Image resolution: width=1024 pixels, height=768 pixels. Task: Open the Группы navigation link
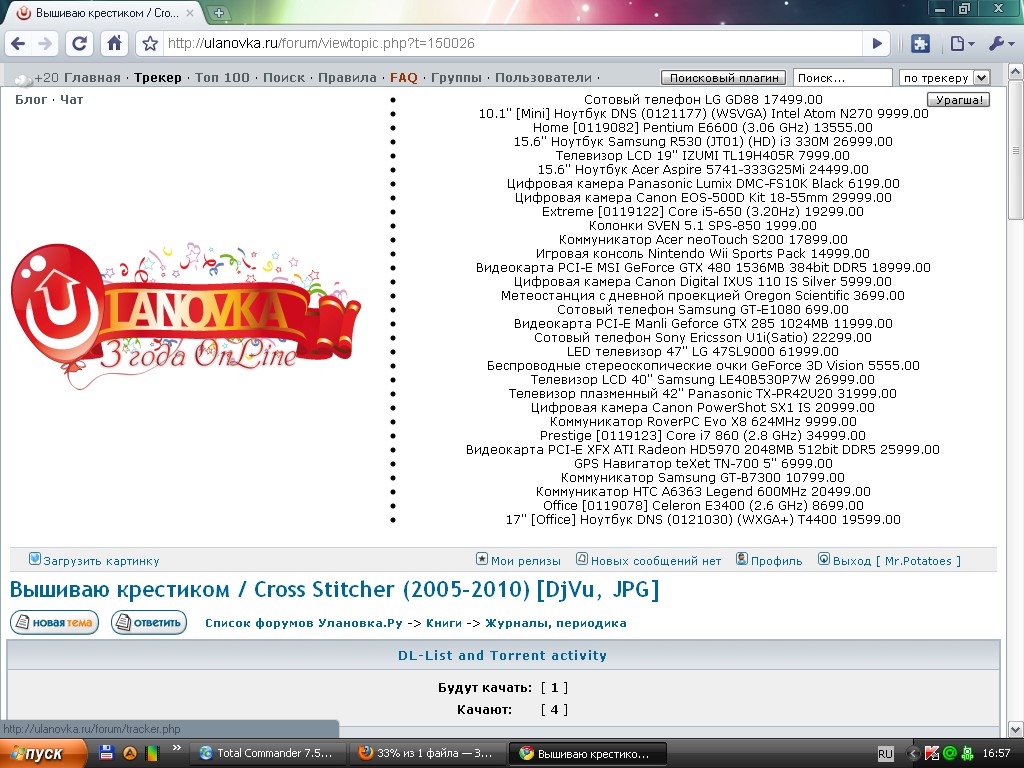pyautogui.click(x=456, y=78)
